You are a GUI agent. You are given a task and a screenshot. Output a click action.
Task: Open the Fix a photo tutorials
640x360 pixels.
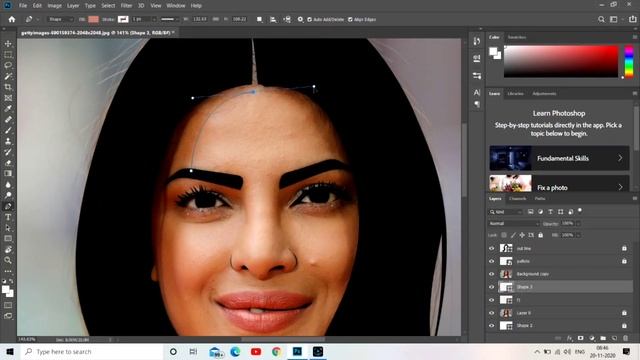[x=559, y=184]
